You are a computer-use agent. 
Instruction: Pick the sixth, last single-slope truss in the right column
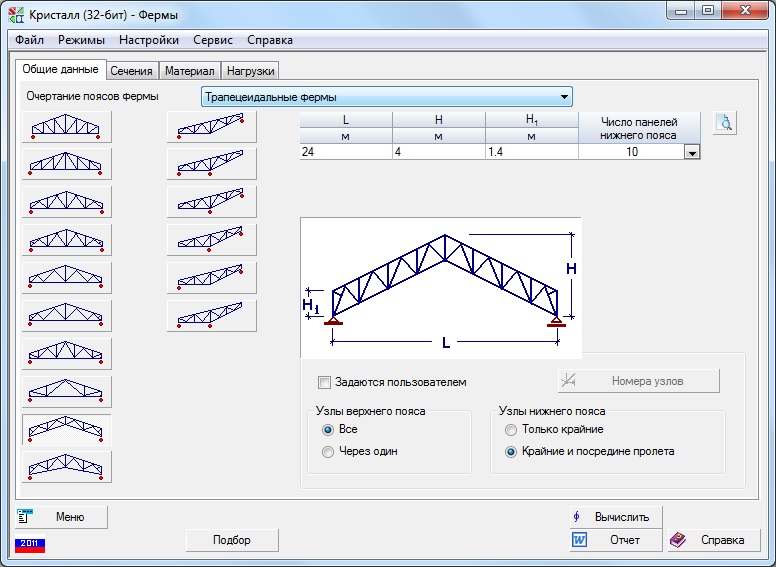(212, 316)
